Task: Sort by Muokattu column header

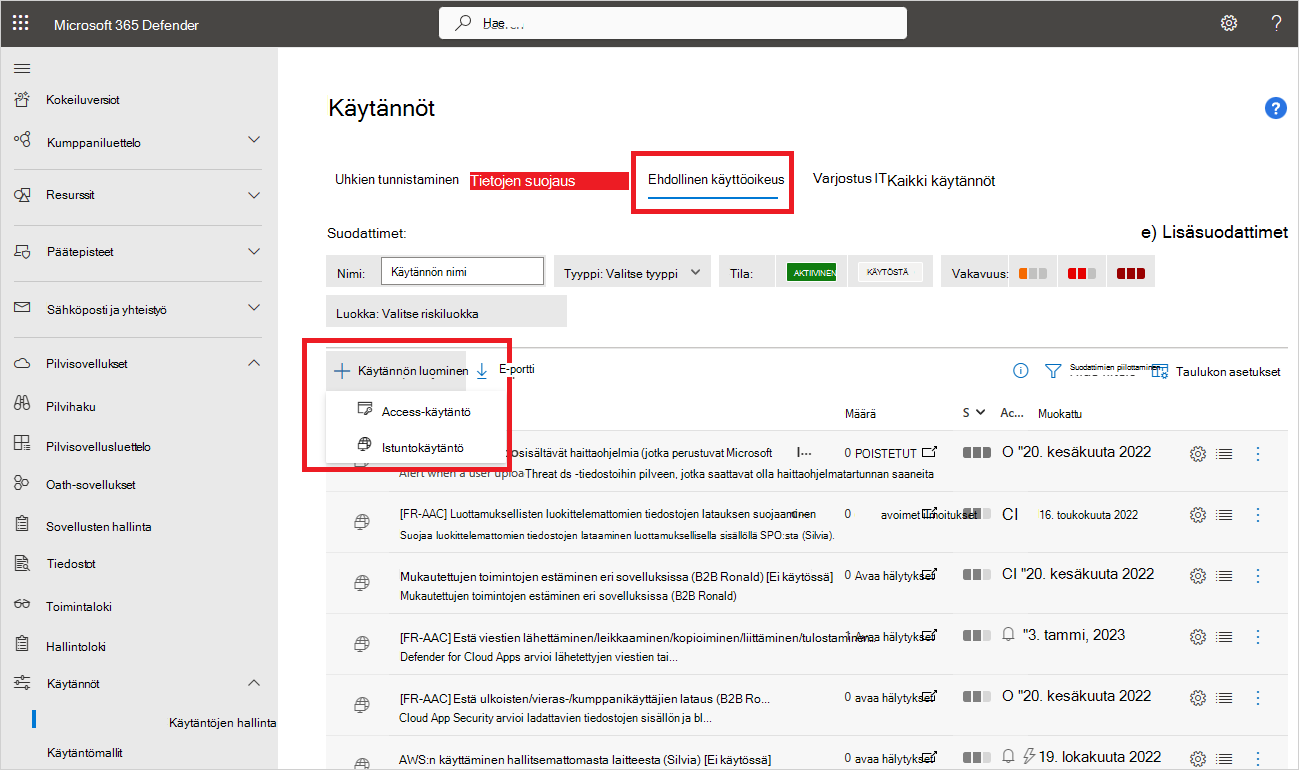Action: pyautogui.click(x=1060, y=413)
